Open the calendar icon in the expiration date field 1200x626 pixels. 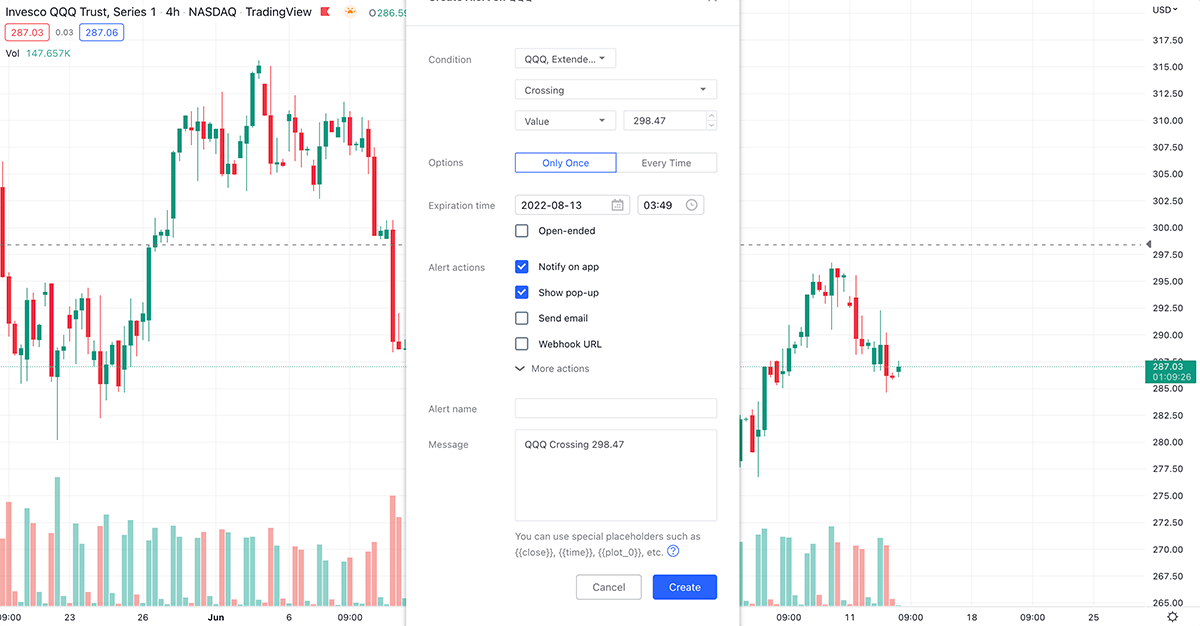[x=617, y=204]
